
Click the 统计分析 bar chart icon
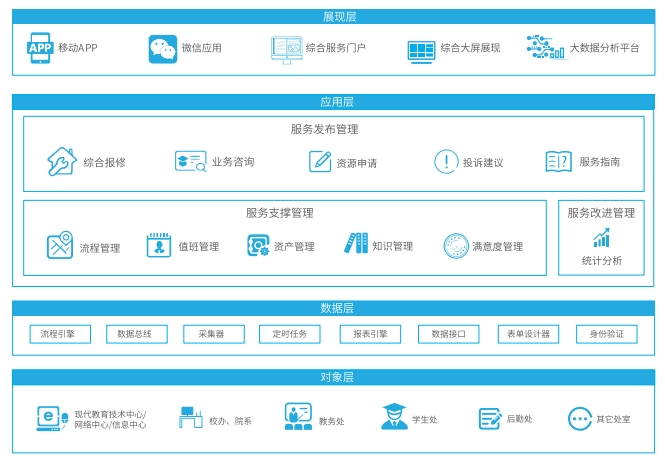601,237
